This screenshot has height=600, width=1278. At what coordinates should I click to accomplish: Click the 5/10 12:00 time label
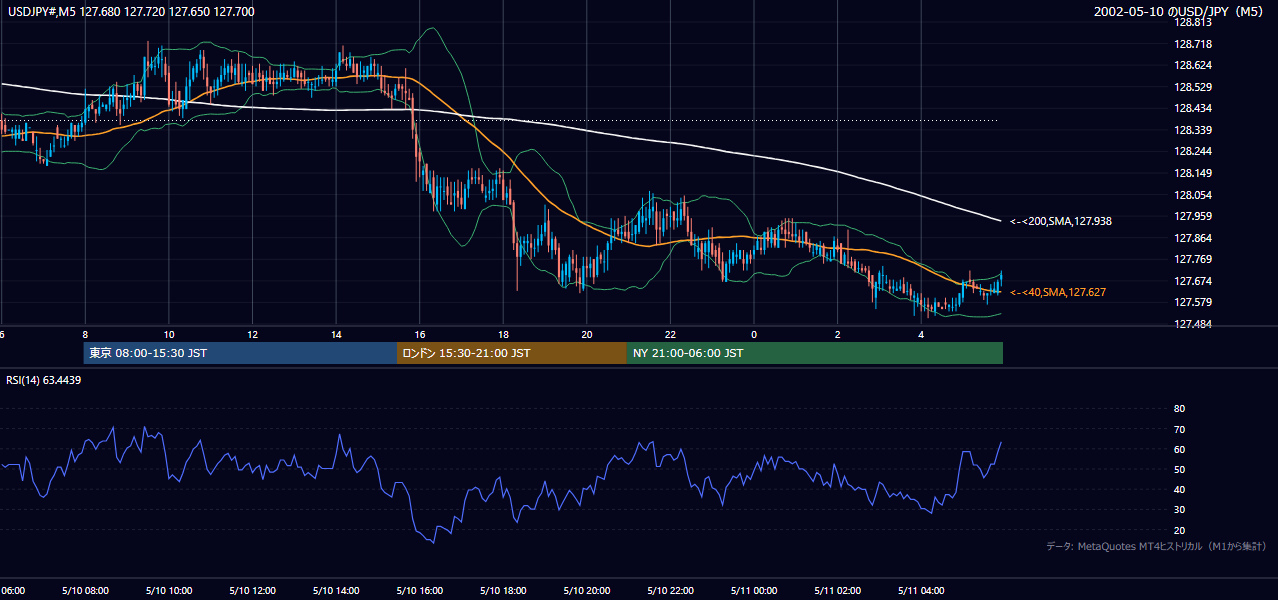point(252,590)
